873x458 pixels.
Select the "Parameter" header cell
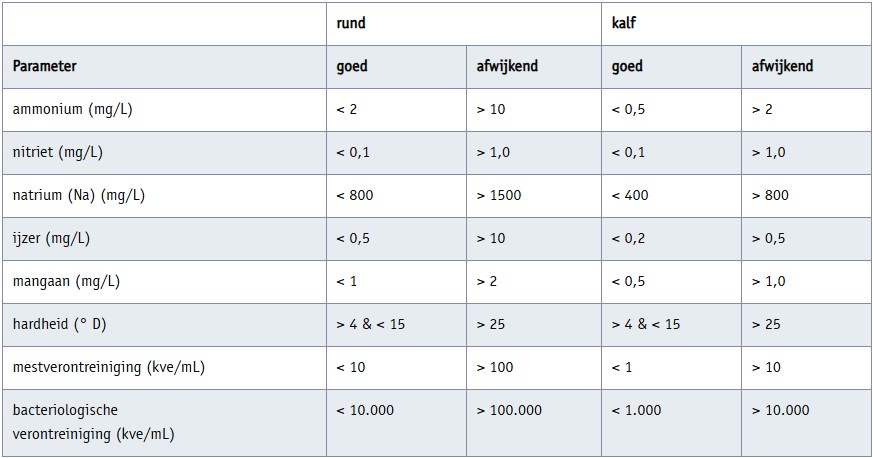tap(45, 66)
